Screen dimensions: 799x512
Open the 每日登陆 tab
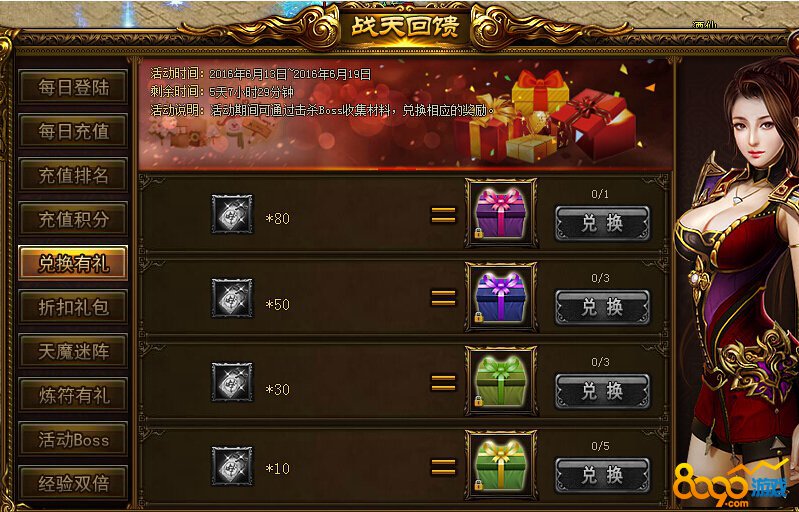tap(73, 87)
